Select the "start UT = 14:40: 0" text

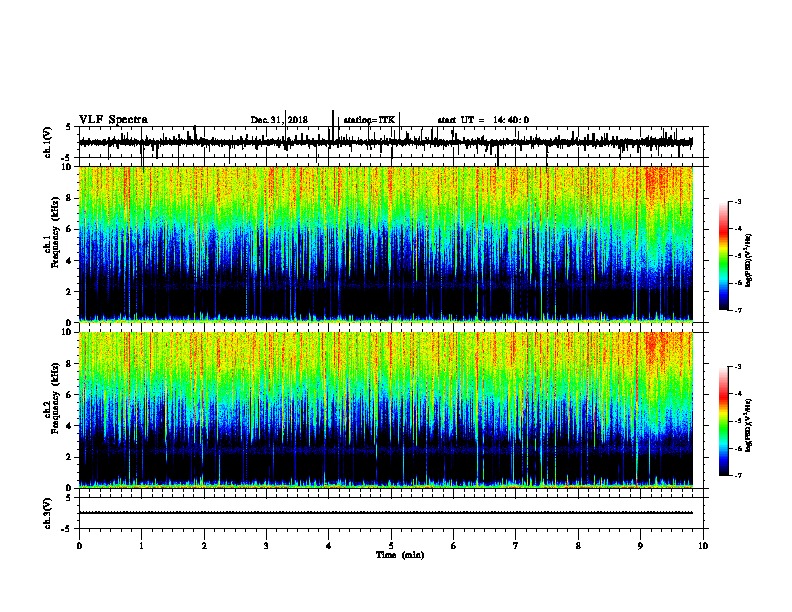(483, 120)
